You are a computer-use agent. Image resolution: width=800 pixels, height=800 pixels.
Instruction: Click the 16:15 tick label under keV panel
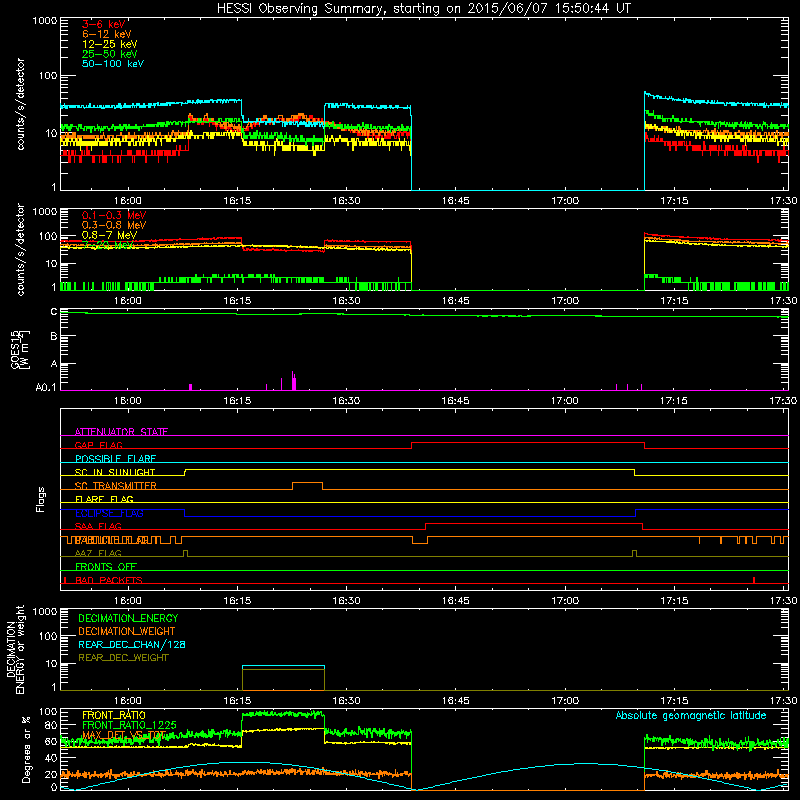[237, 201]
